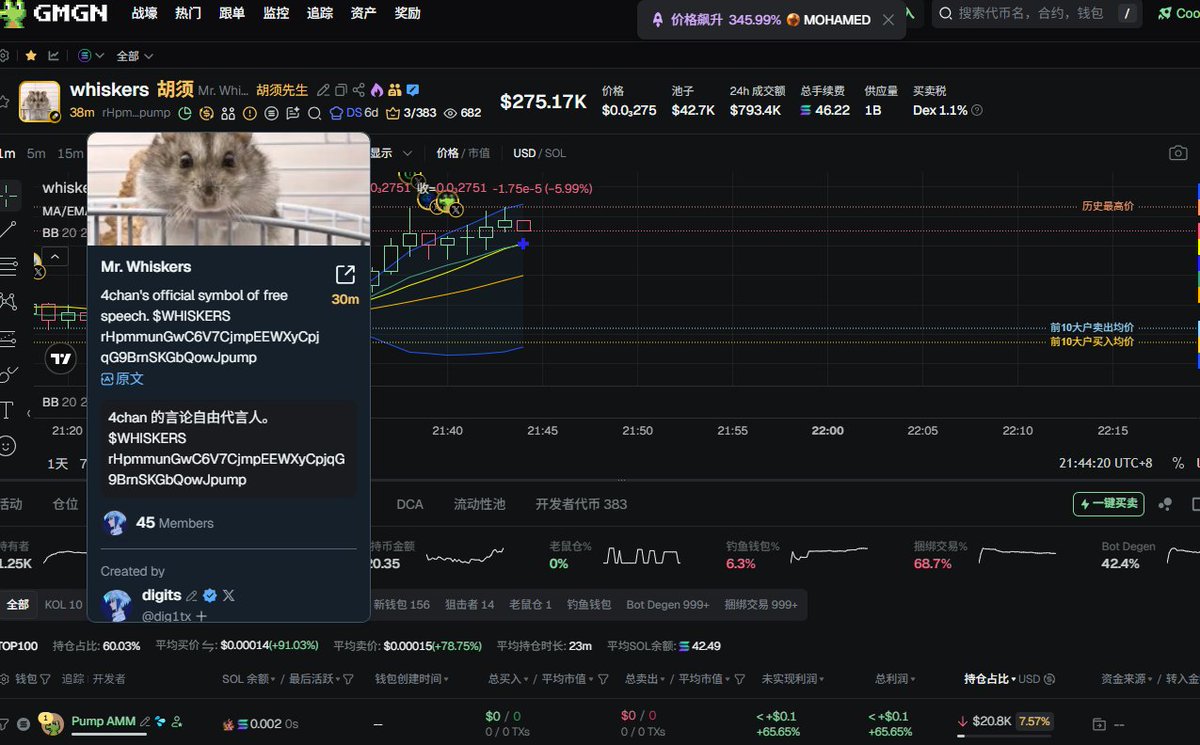Image resolution: width=1200 pixels, height=745 pixels.
Task: Click the 原文 original text link
Action: click(122, 379)
